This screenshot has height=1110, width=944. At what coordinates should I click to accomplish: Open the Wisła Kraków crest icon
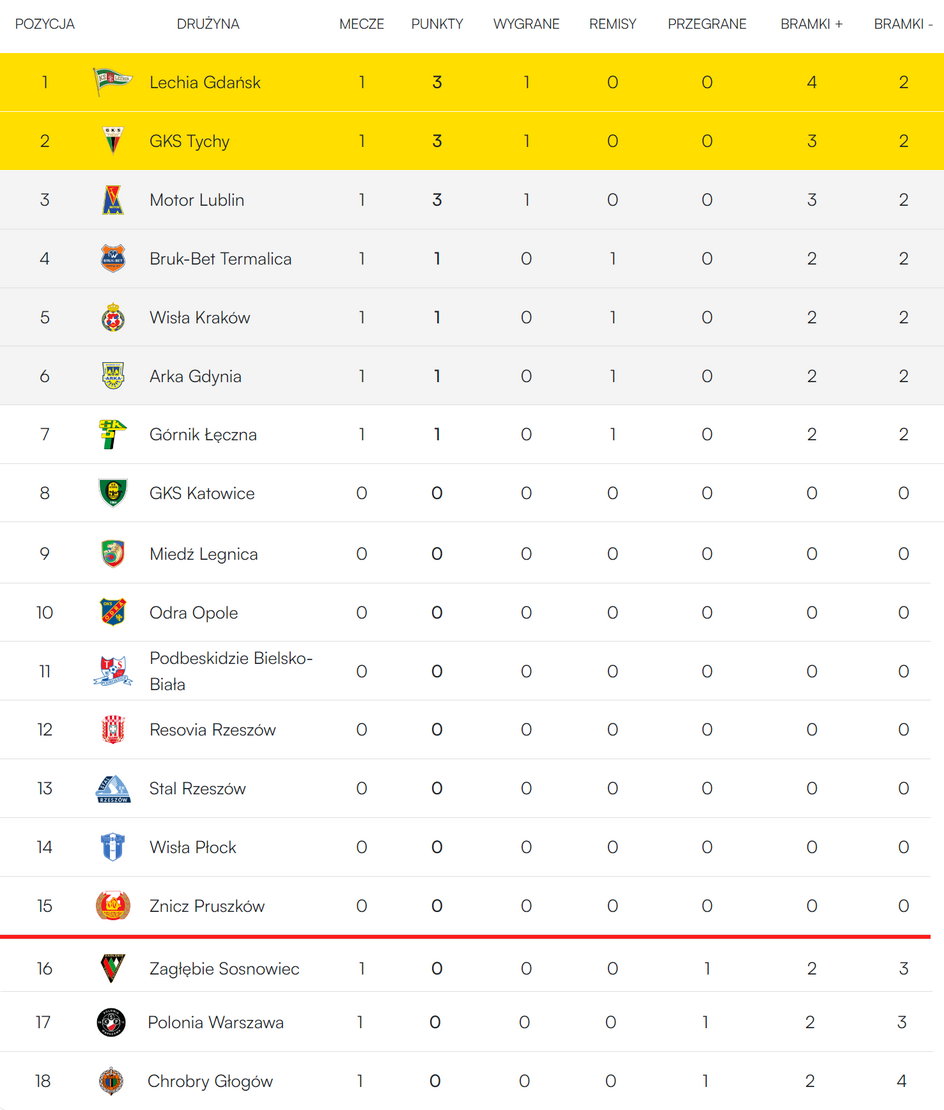[x=113, y=317]
